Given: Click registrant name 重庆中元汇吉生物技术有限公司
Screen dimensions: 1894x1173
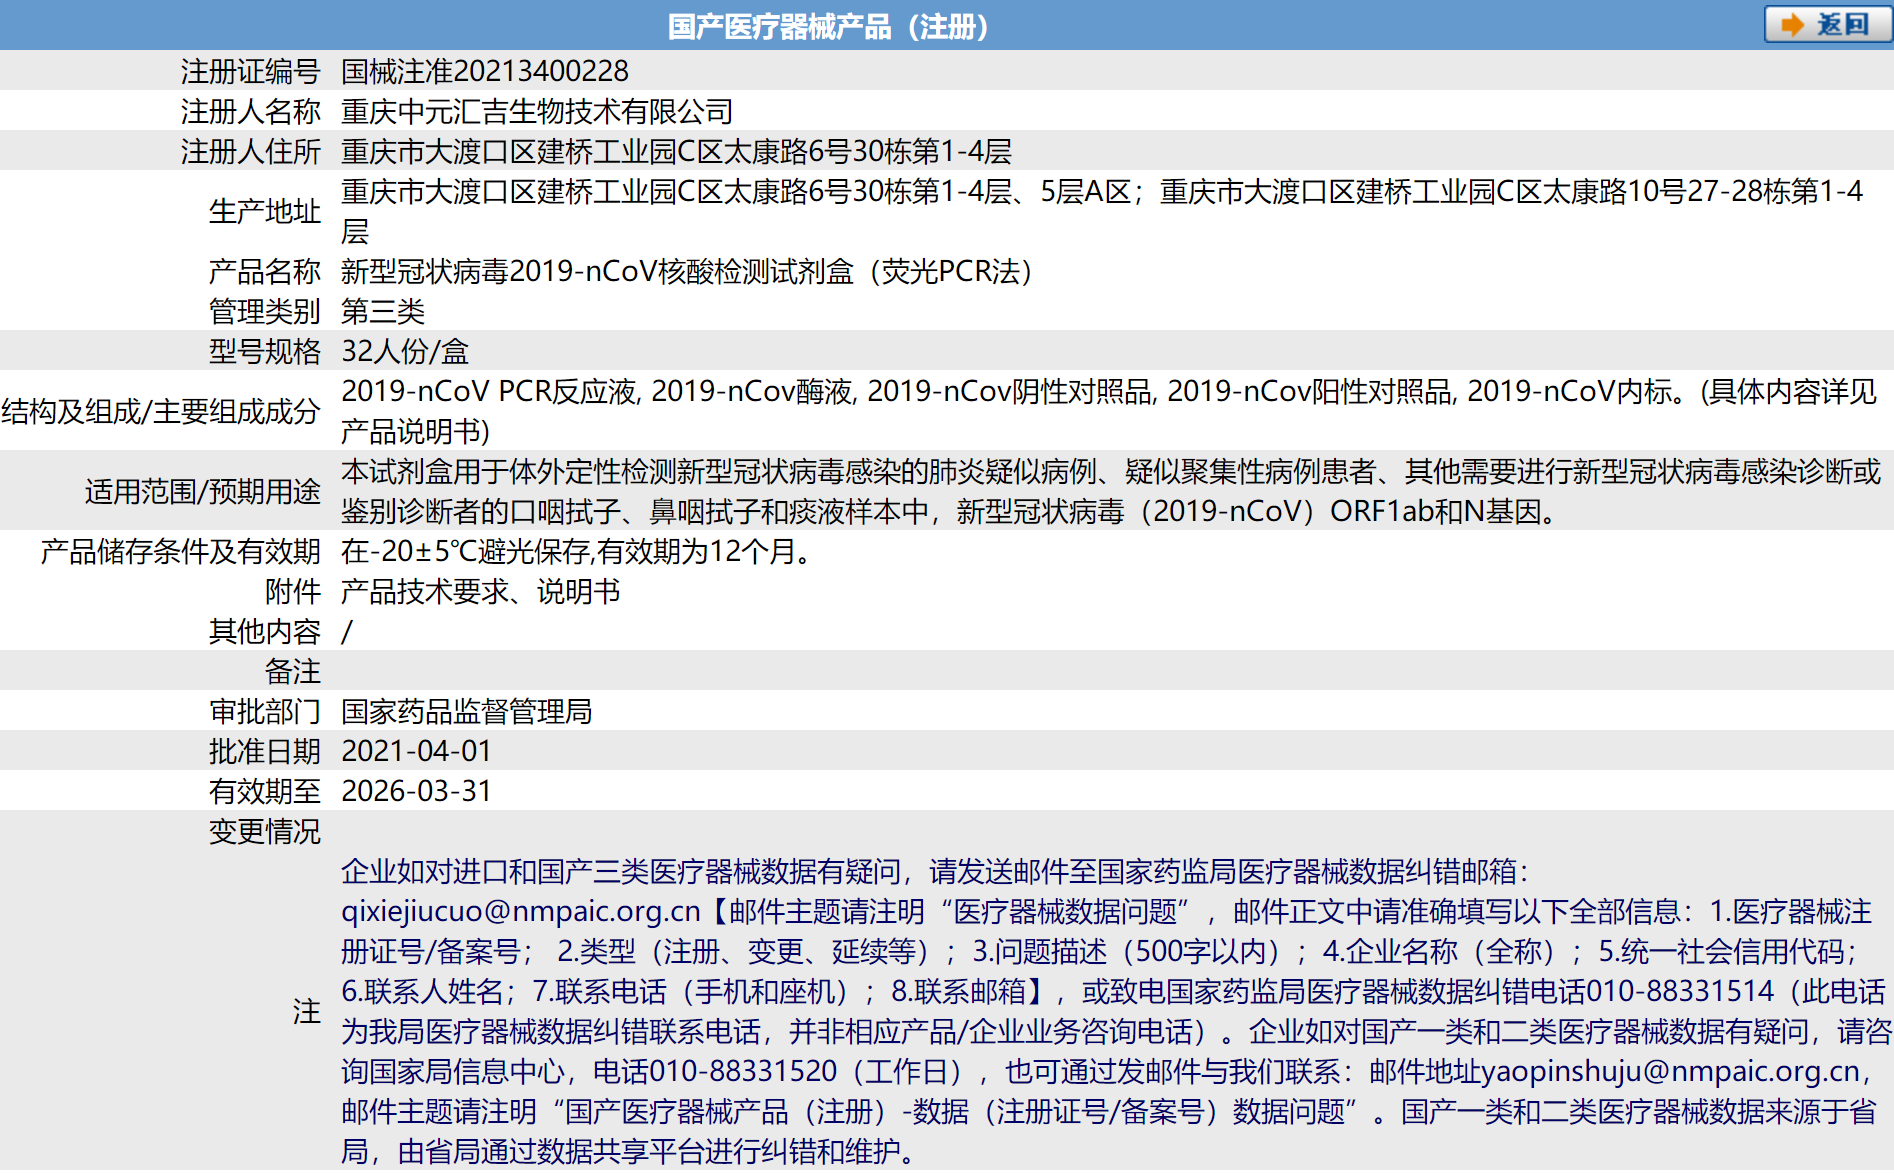Looking at the screenshot, I should (536, 111).
